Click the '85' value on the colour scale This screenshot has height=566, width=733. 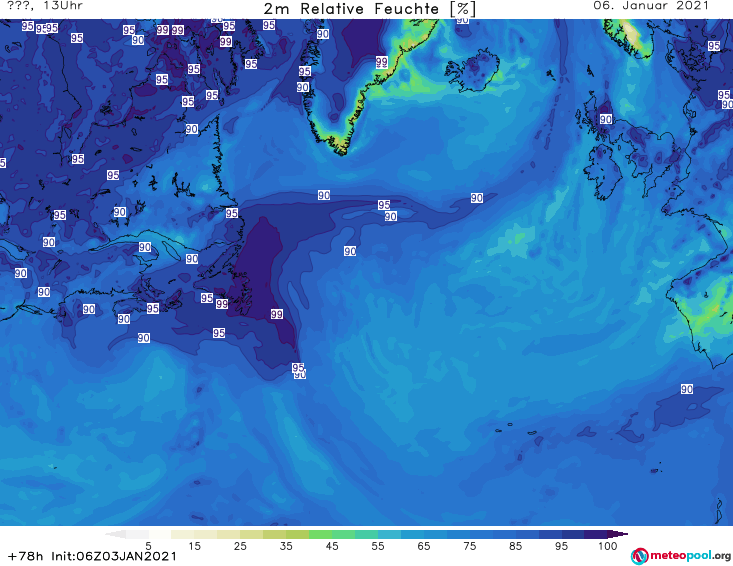pos(515,546)
